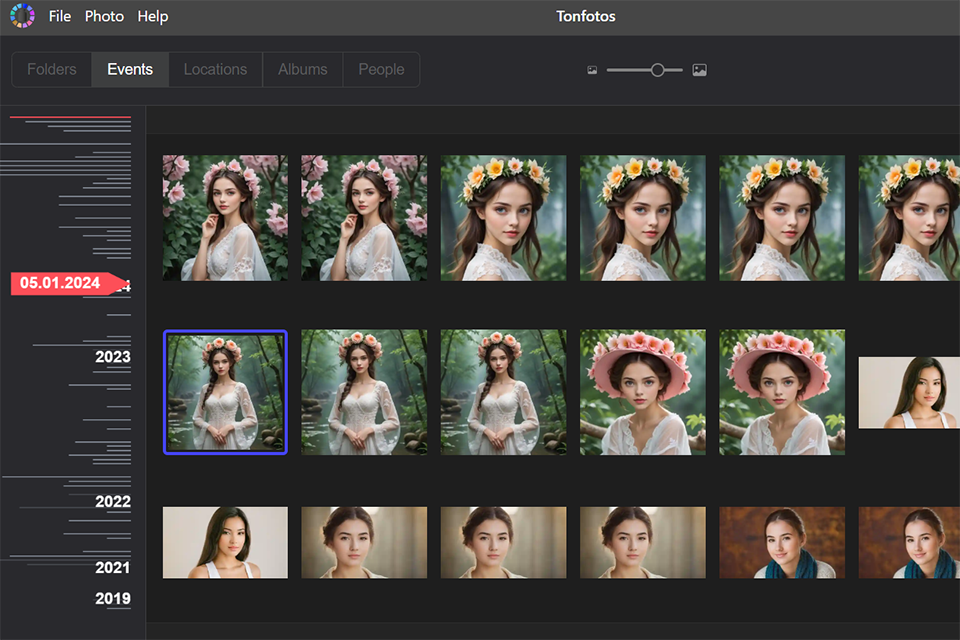Image resolution: width=960 pixels, height=640 pixels.
Task: Jump to 2019 on the timeline
Action: [x=113, y=598]
